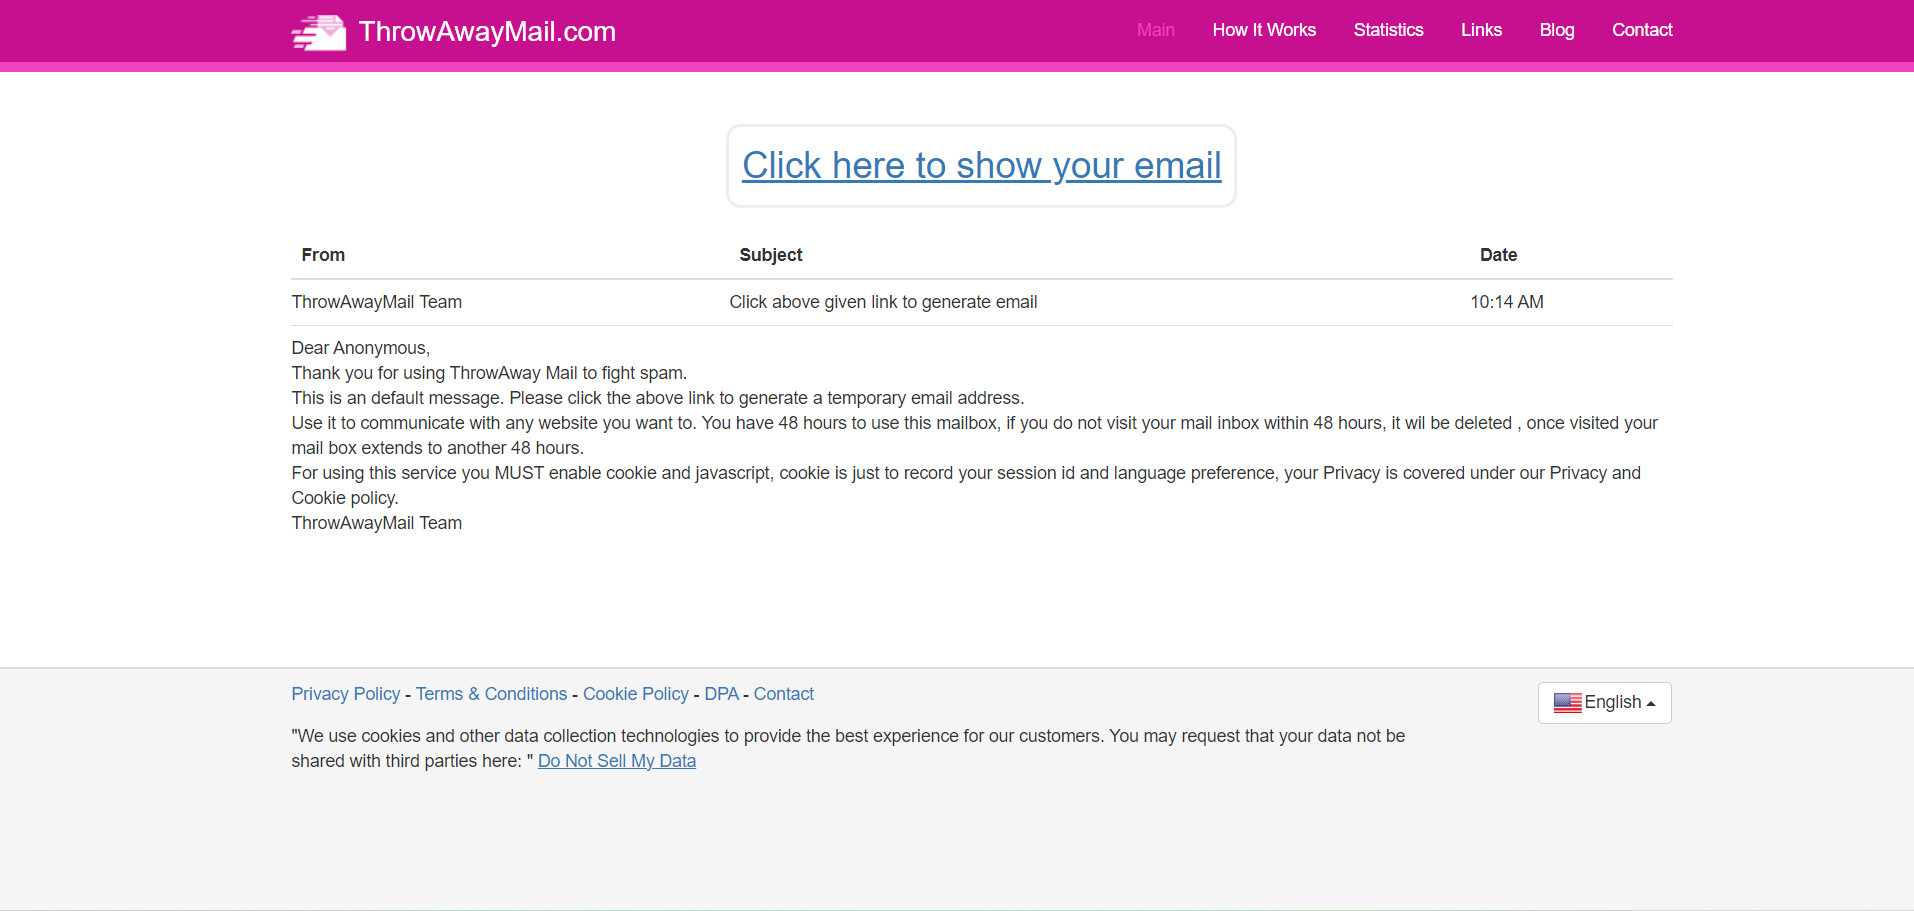Select the From column header
Image resolution: width=1914 pixels, height=911 pixels.
[323, 255]
